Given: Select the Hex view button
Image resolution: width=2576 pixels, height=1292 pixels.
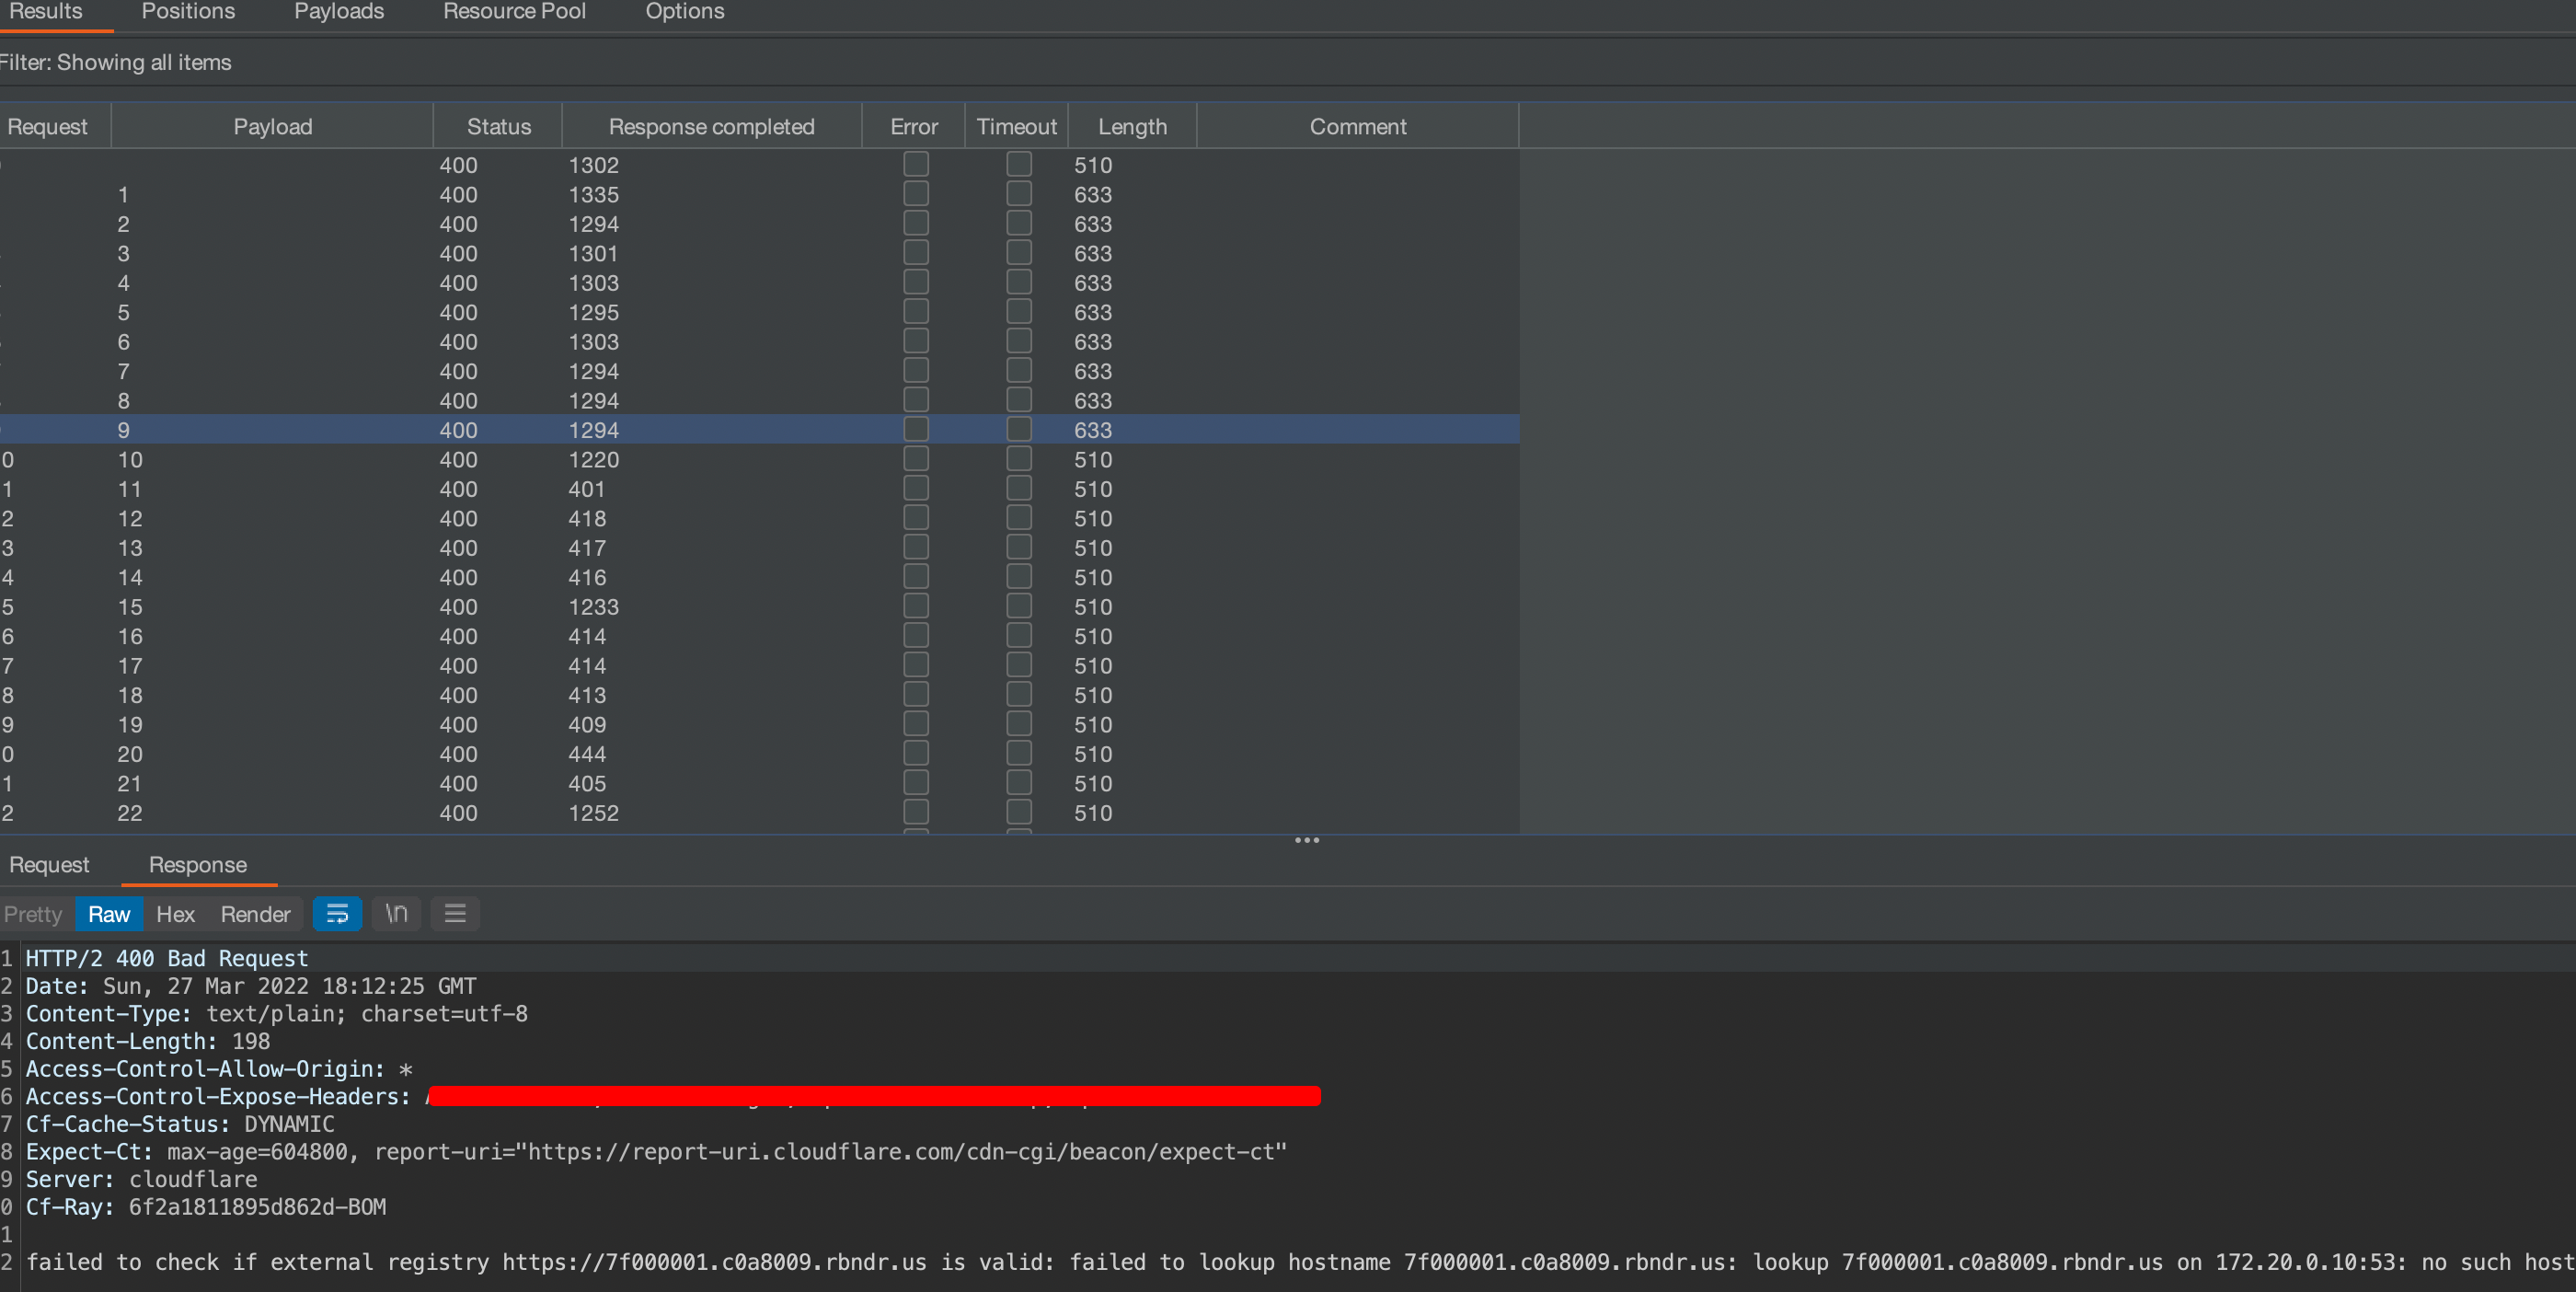Looking at the screenshot, I should tap(175, 914).
